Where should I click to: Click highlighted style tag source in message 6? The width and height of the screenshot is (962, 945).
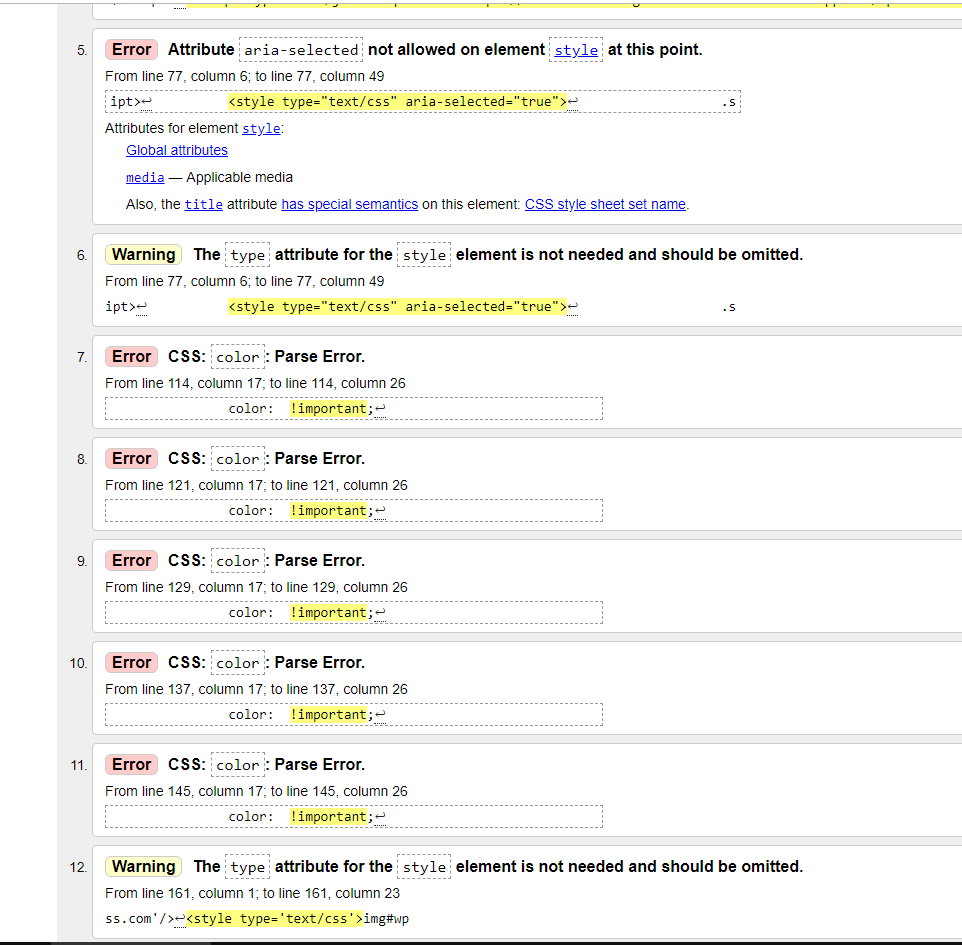coord(397,307)
